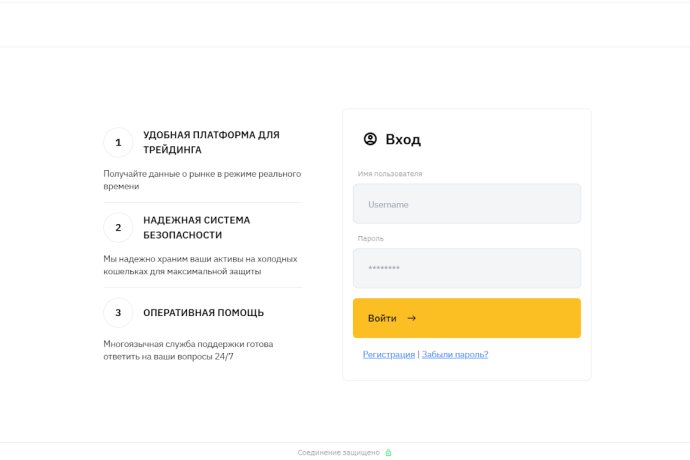Click the step 3 number circle
This screenshot has width=690, height=460.
click(x=118, y=313)
